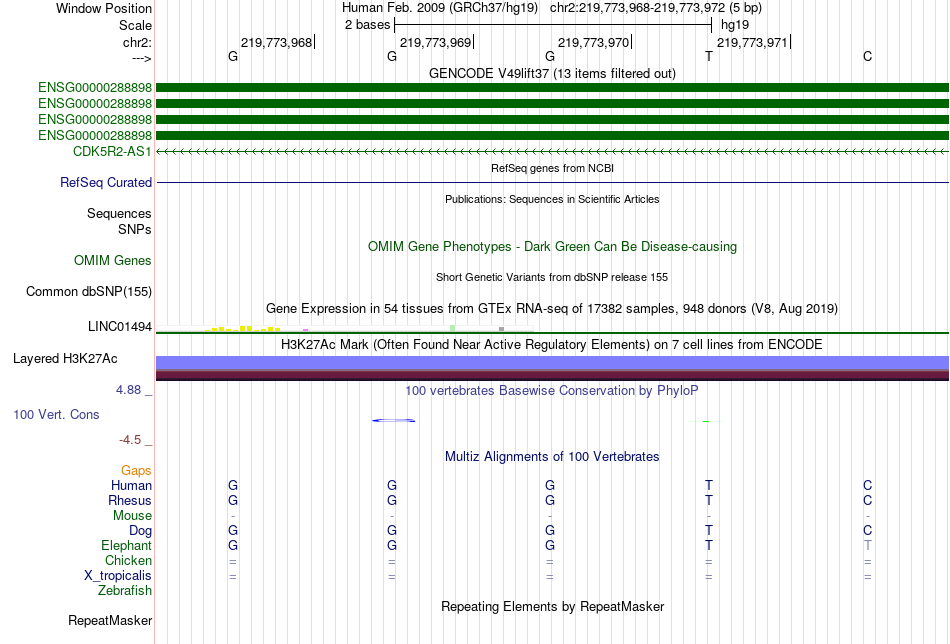Click the ---> base direction arrow label
This screenshot has width=950, height=644.
click(x=141, y=58)
